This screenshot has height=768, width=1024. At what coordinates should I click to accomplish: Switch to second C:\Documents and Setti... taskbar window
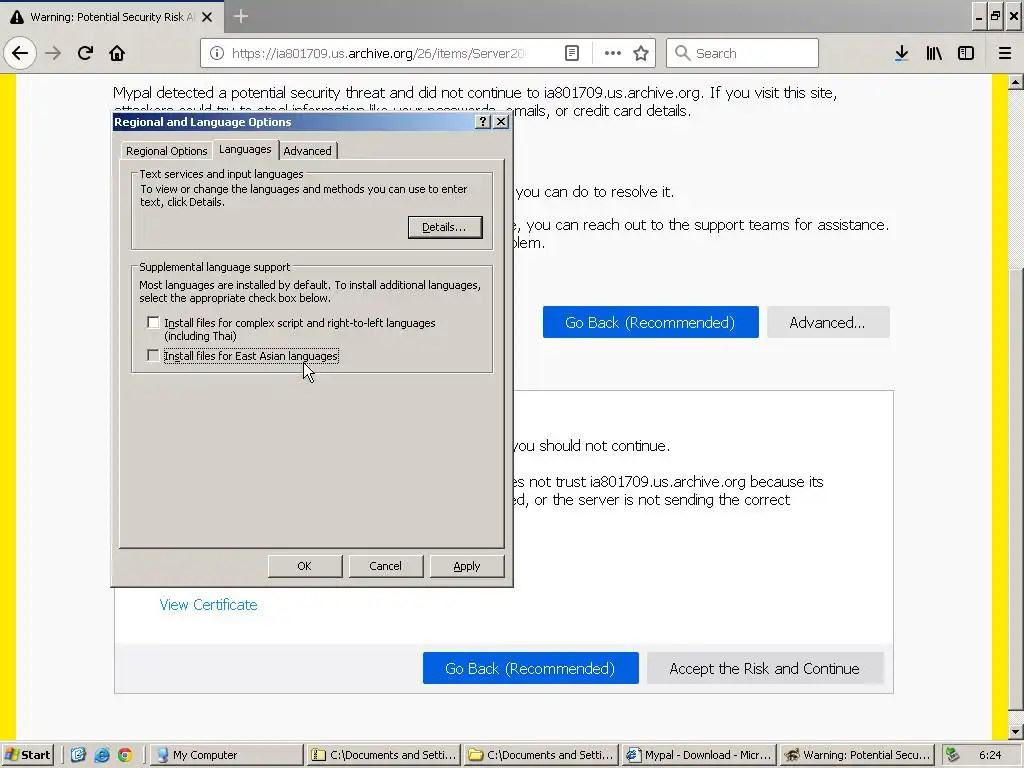[541, 755]
